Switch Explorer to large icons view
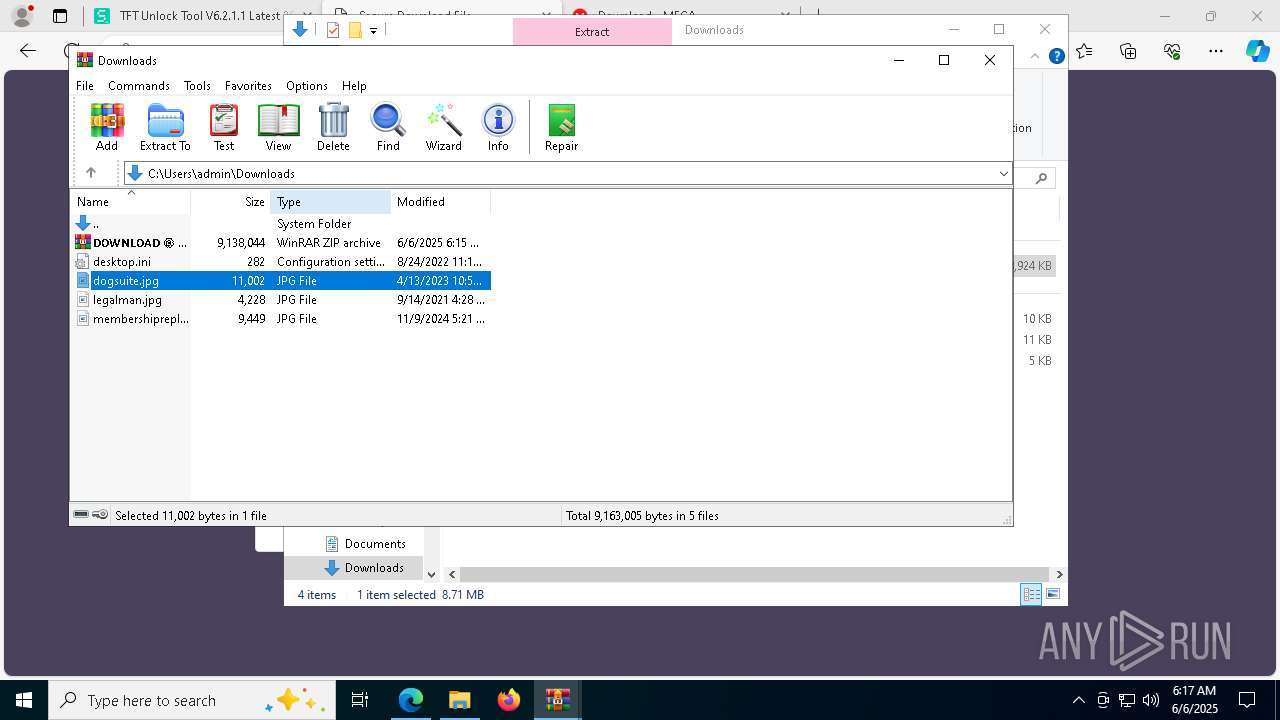Viewport: 1280px width, 720px height. (1053, 594)
